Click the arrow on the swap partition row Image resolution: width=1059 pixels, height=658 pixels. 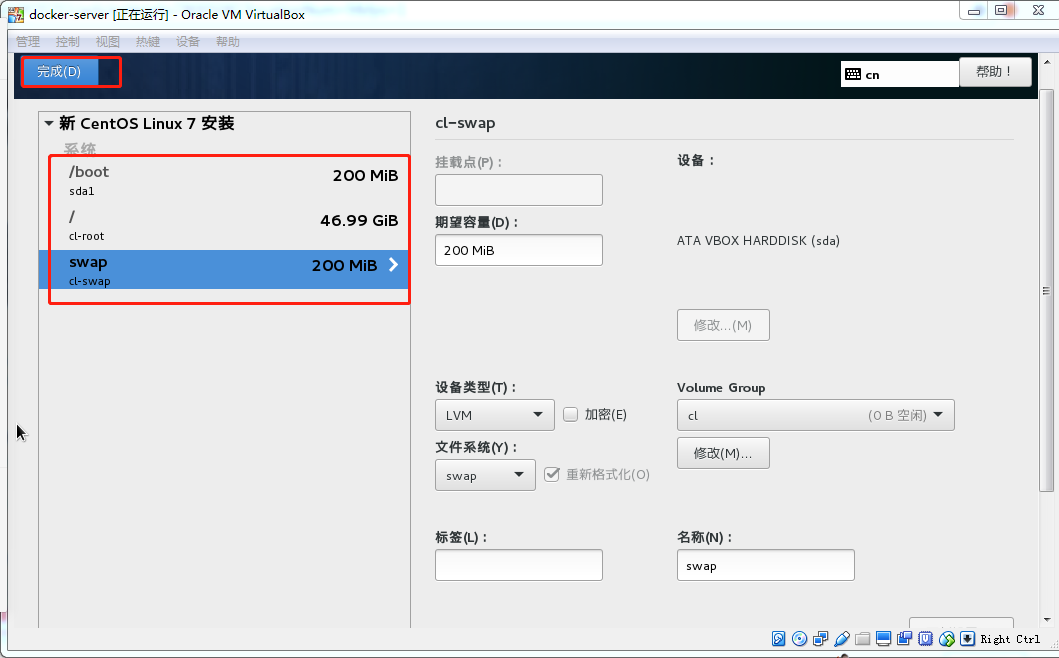click(393, 265)
